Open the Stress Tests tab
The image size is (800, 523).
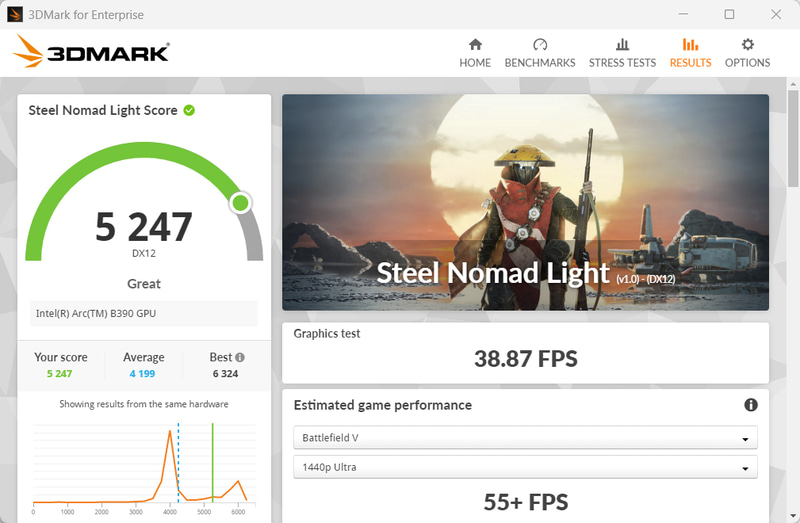pyautogui.click(x=622, y=54)
